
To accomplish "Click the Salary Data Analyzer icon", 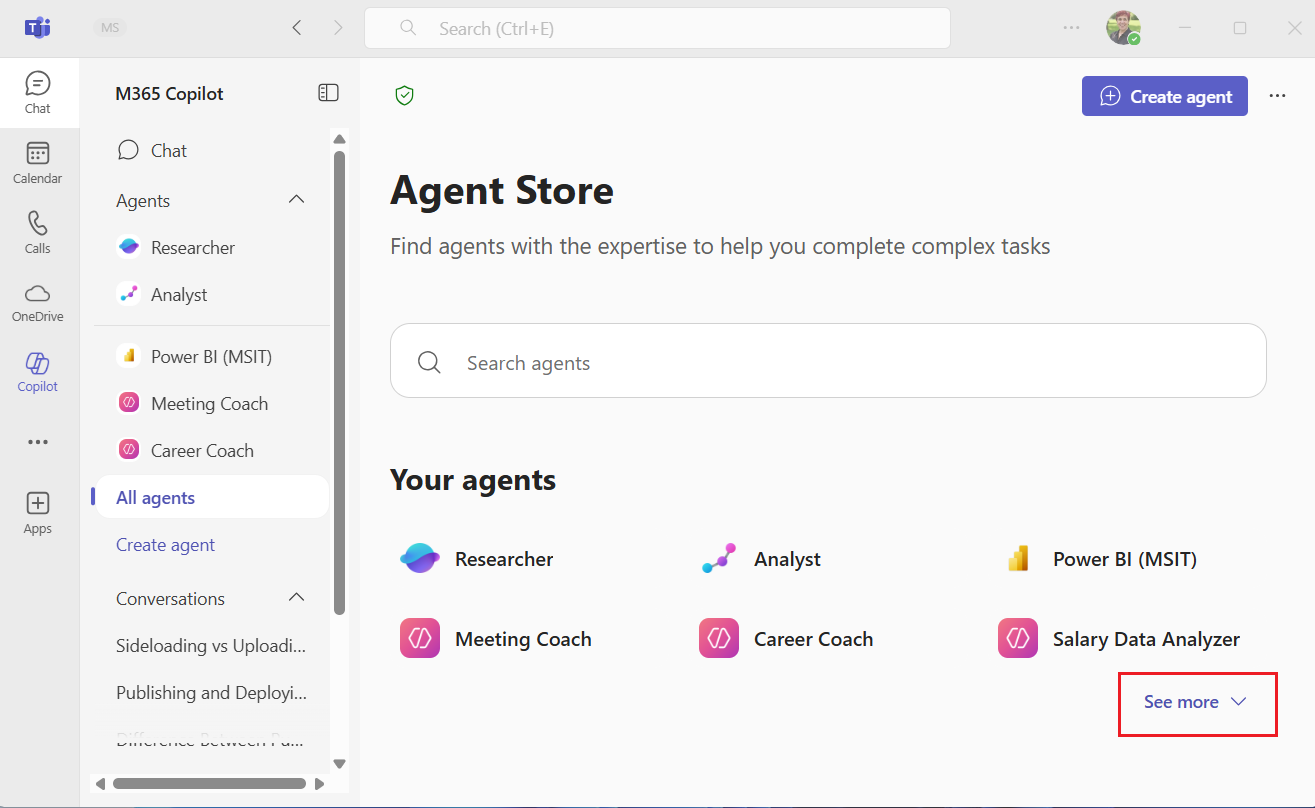I will click(x=1018, y=639).
